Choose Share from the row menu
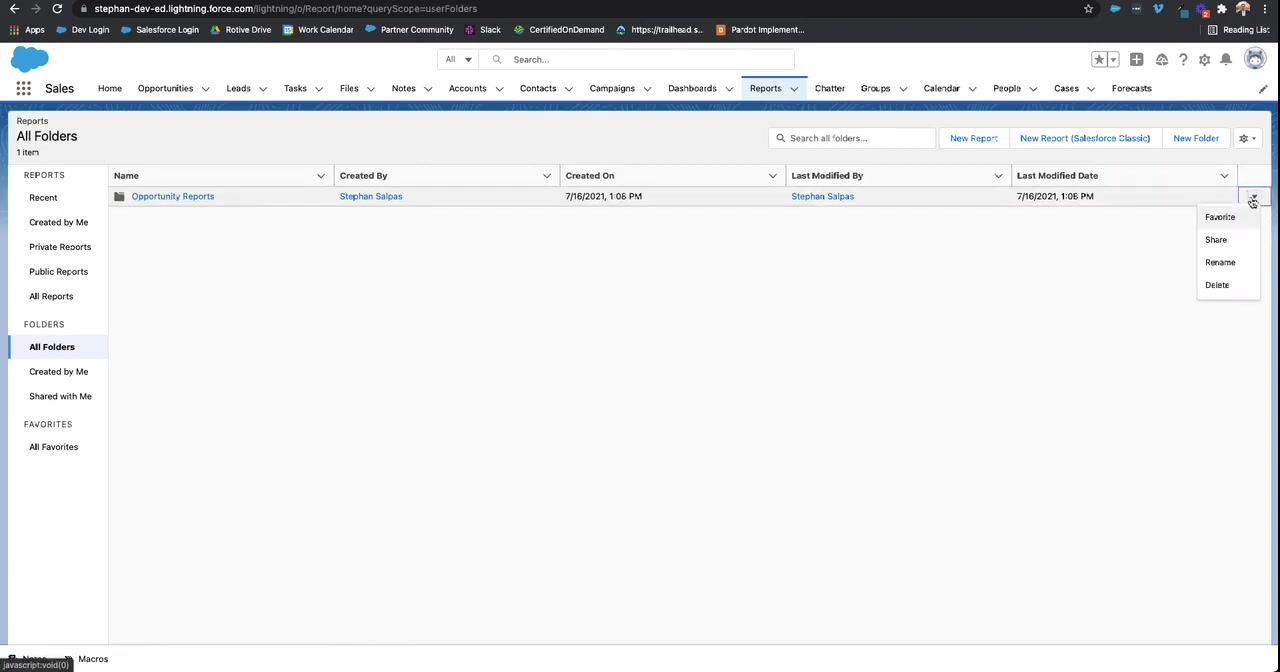This screenshot has width=1280, height=672. click(x=1228, y=240)
